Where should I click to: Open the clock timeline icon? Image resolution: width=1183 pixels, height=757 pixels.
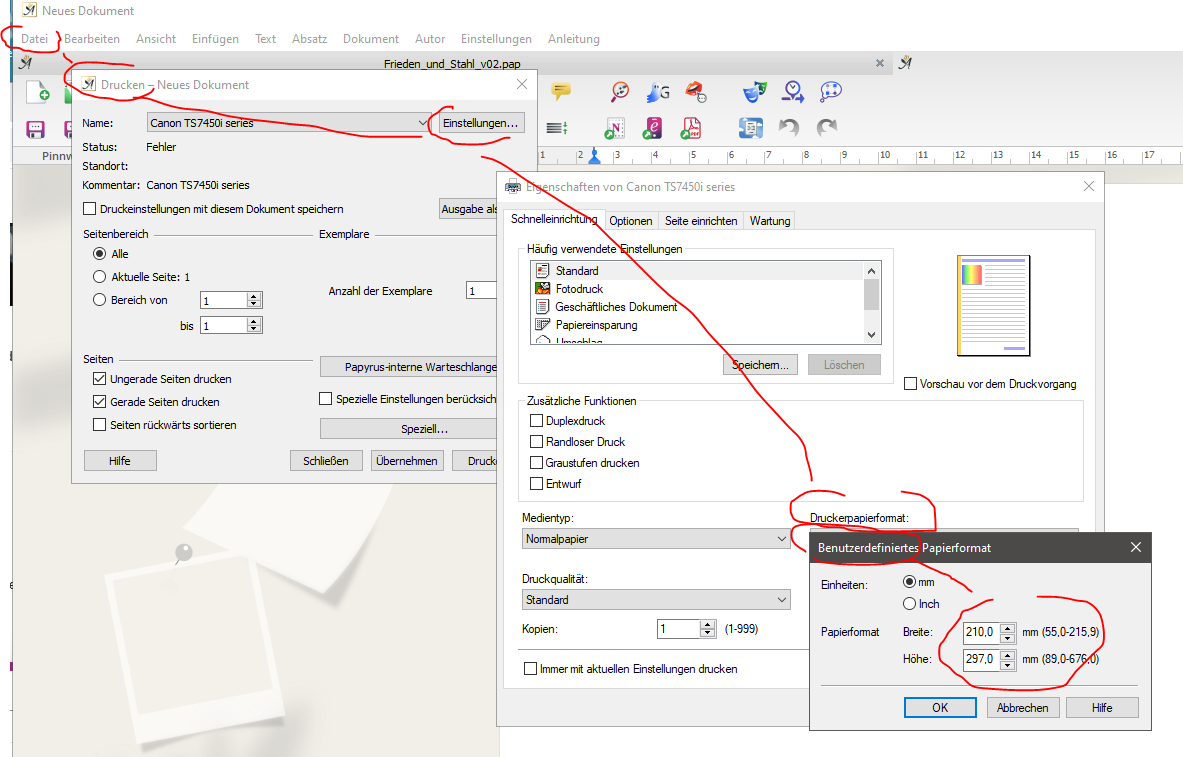tap(793, 92)
